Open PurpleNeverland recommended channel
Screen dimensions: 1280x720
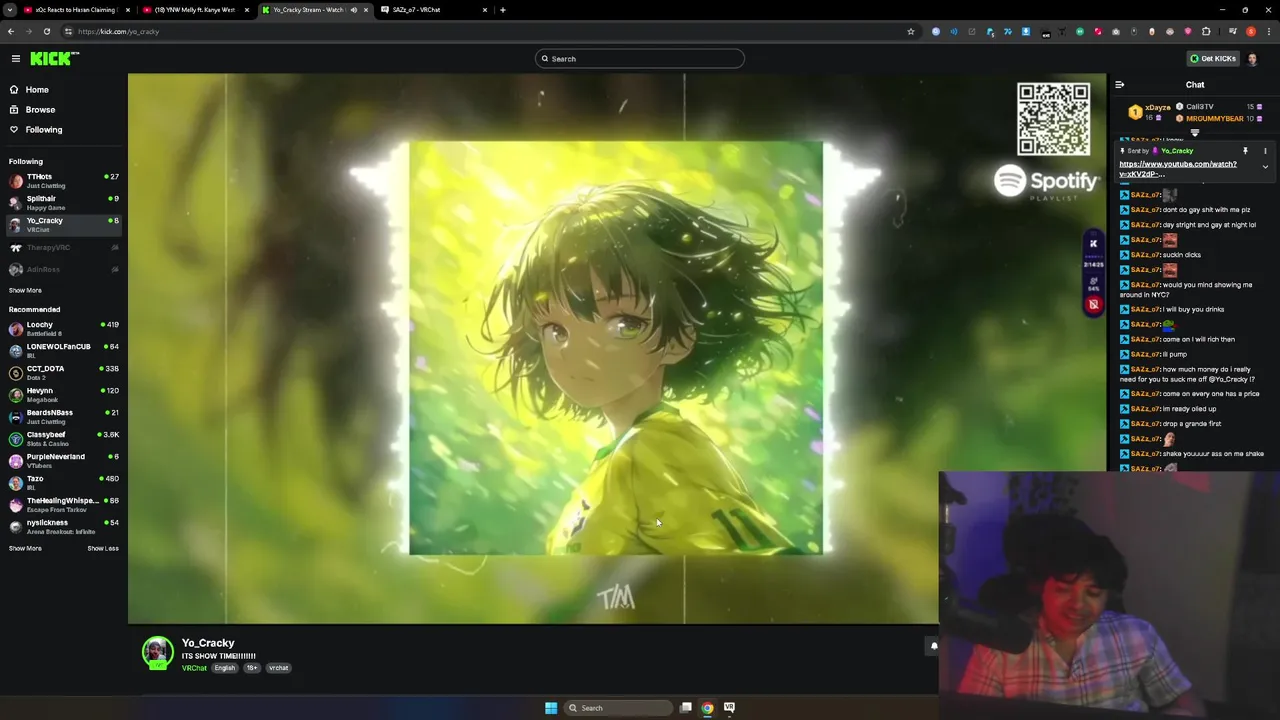click(63, 461)
